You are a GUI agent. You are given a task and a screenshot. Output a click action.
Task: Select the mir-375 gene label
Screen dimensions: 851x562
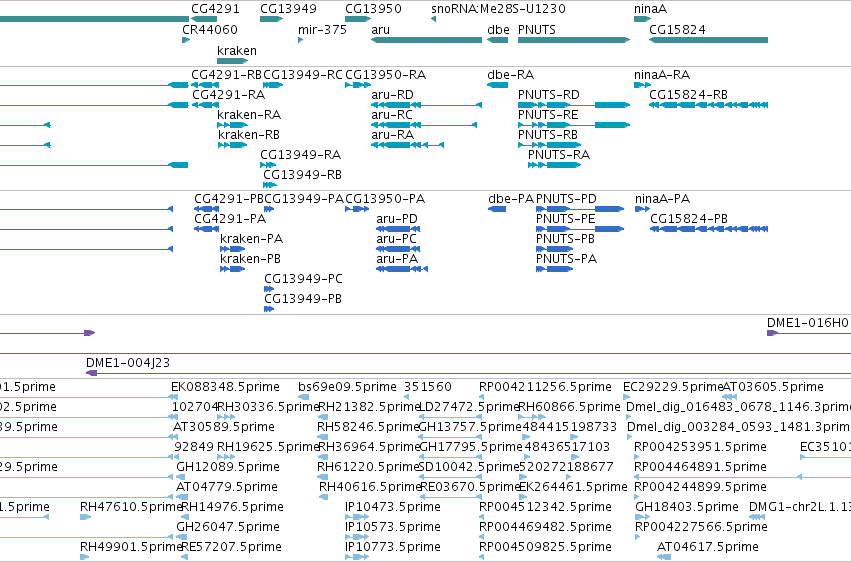(322, 29)
